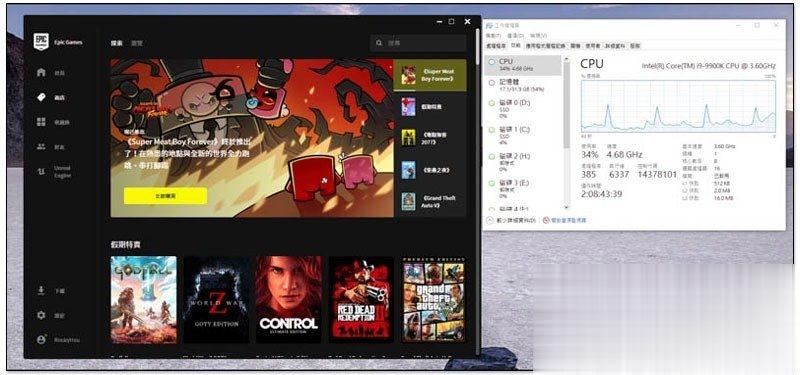The height and width of the screenshot is (375, 800).
Task: Click the 14378101 handles value
Action: point(657,174)
